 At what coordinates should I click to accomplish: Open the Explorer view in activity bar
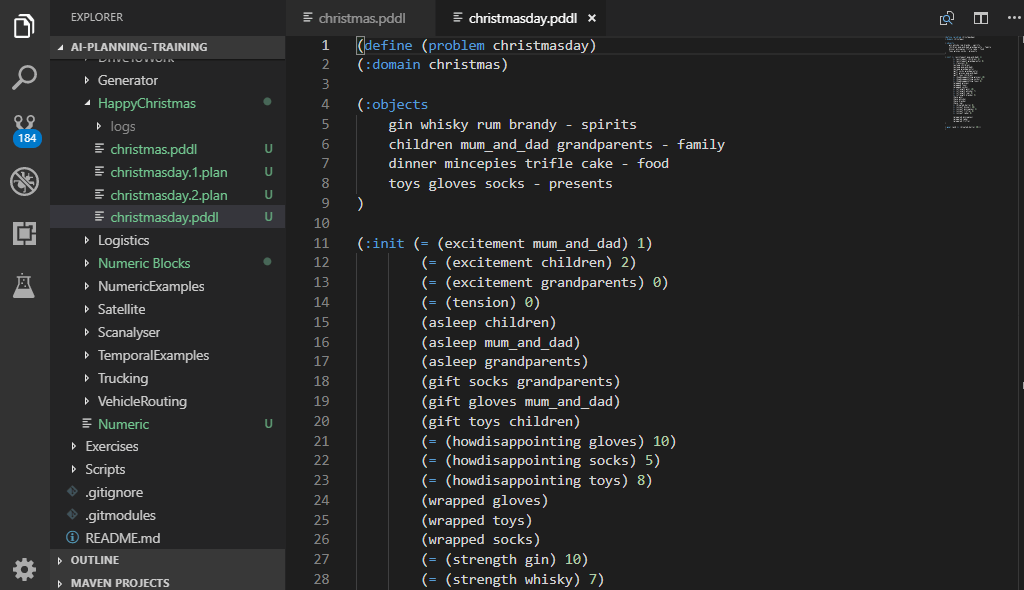point(24,26)
